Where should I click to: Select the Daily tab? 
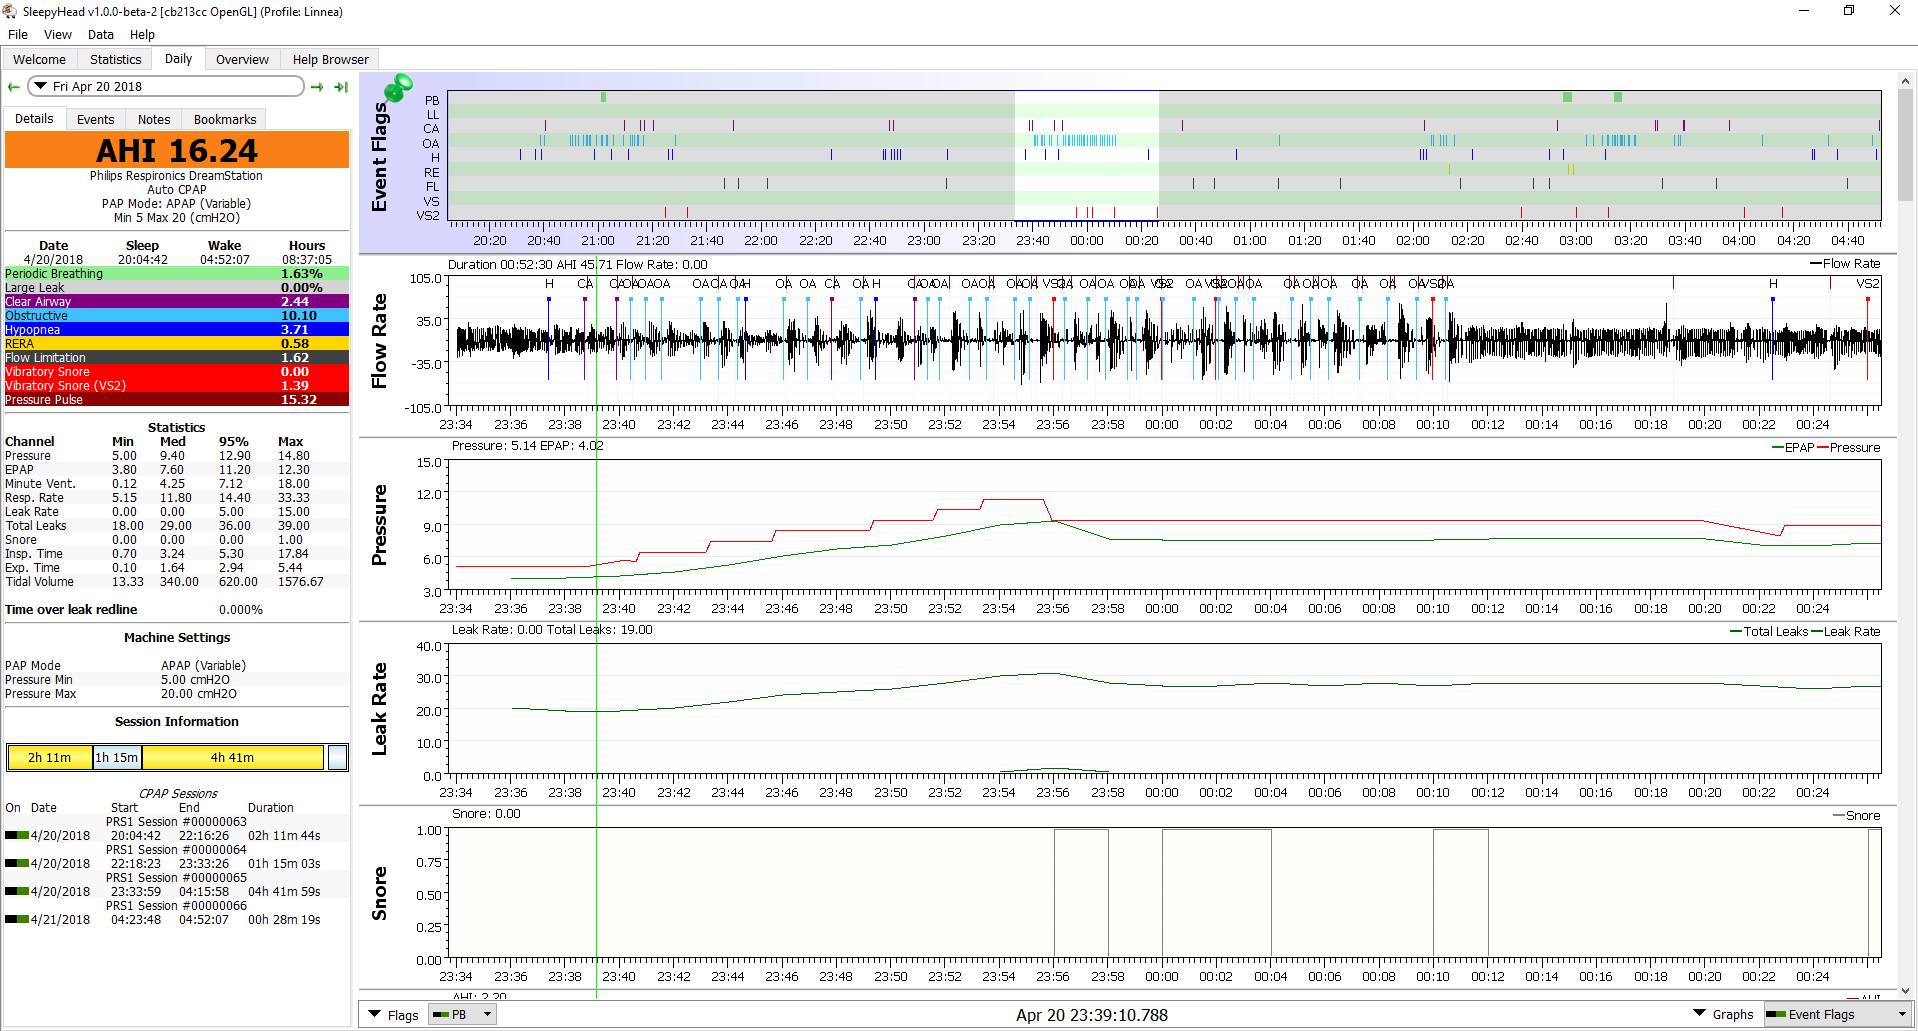178,59
